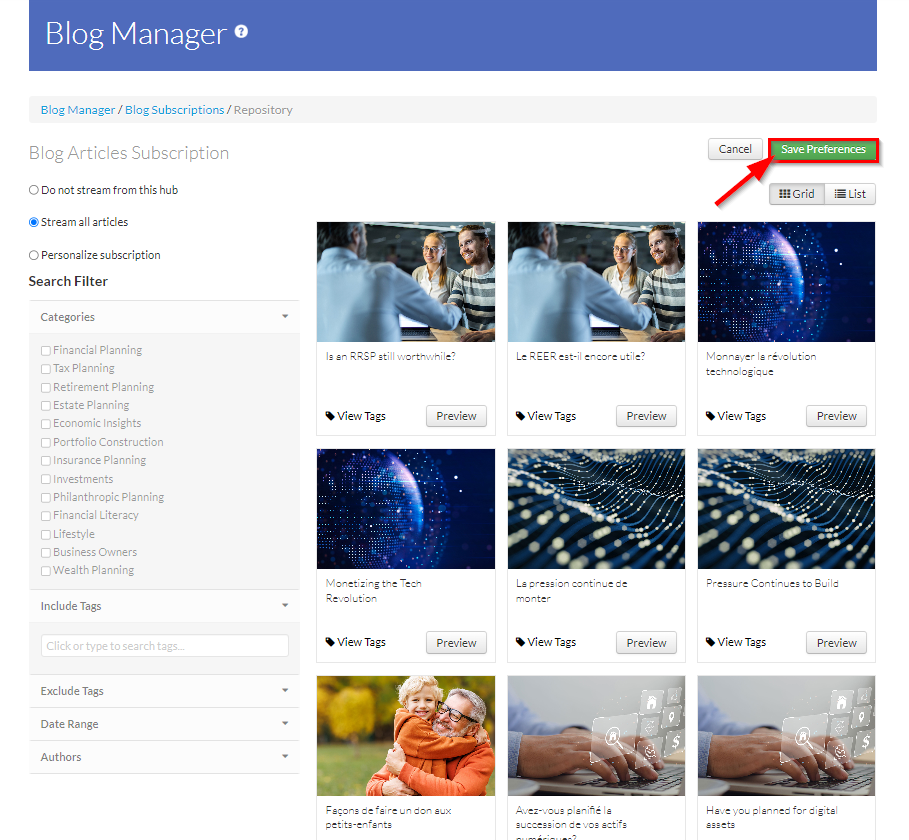Open thumbnail for 'Have you planned for digital assets'
This screenshot has width=909, height=840.
(786, 736)
